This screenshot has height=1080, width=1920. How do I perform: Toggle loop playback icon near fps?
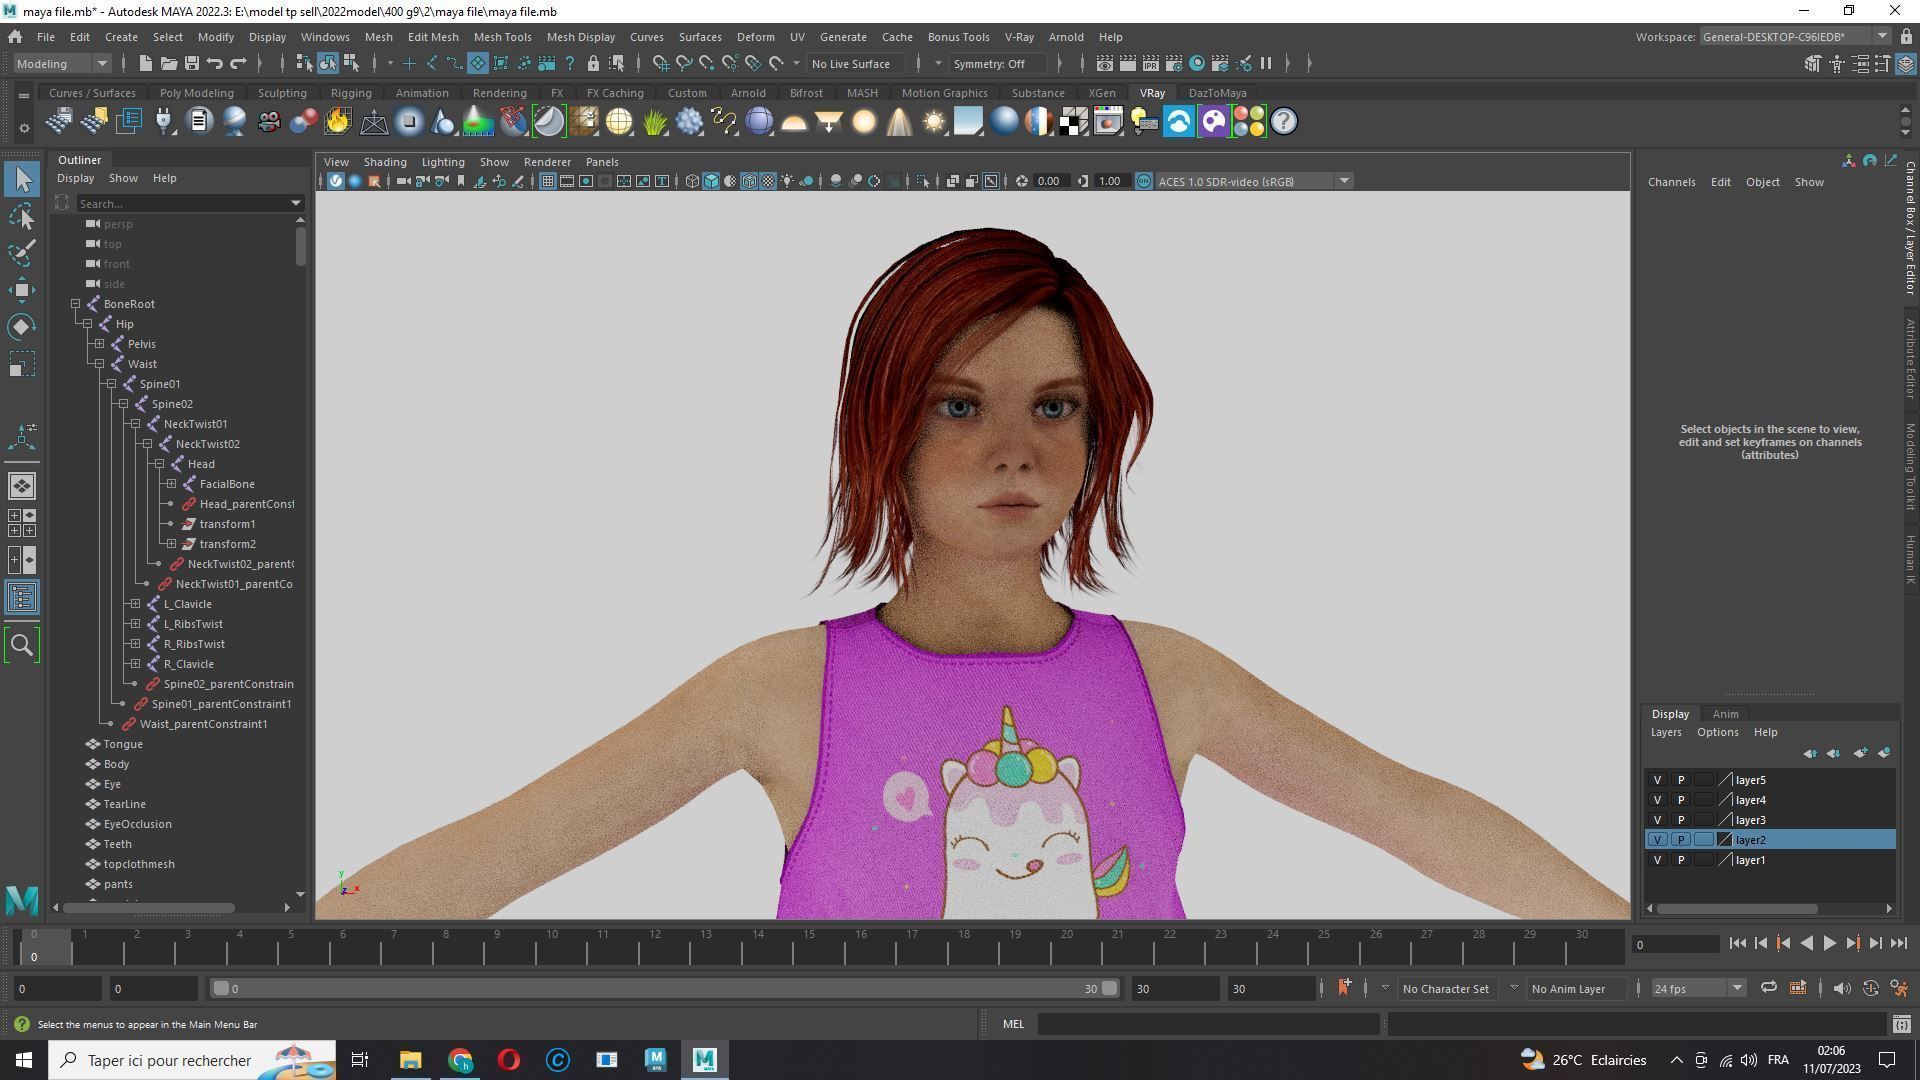pyautogui.click(x=1768, y=988)
